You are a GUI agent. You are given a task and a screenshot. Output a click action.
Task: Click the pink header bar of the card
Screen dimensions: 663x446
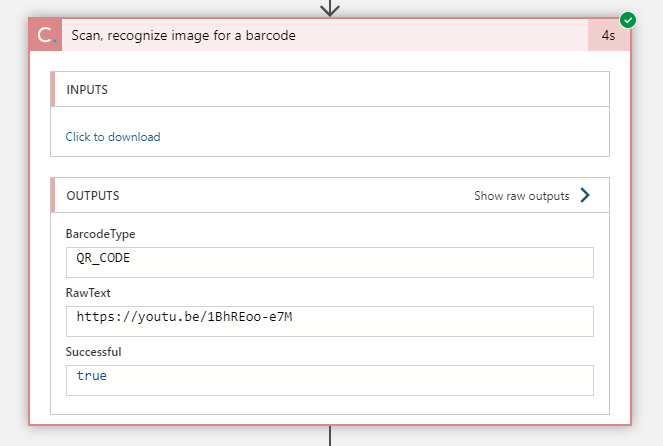[450, 35]
